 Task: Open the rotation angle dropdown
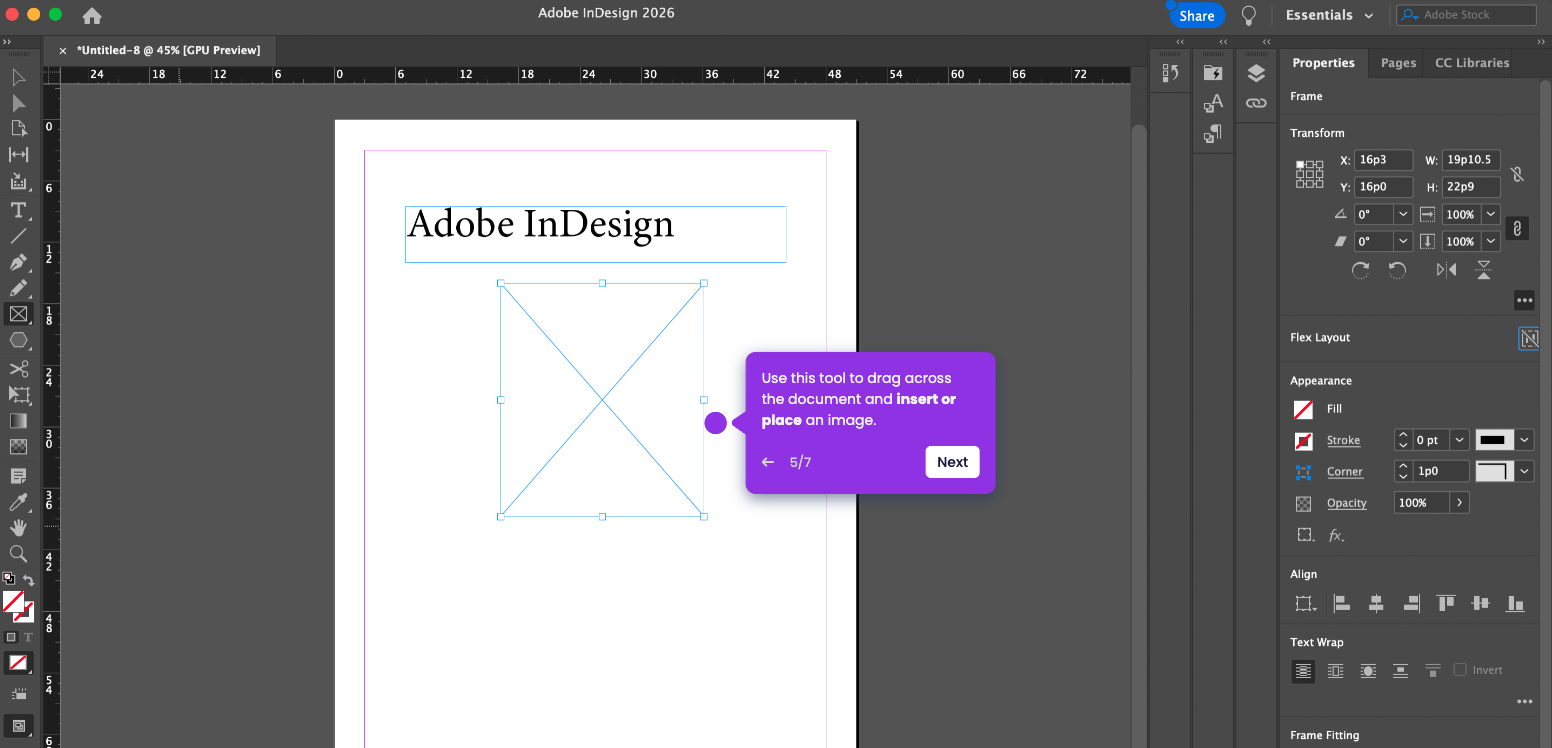[x=1403, y=214]
